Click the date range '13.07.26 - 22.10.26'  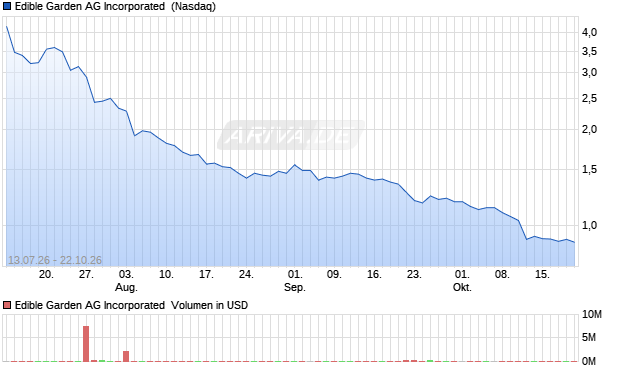coord(55,260)
